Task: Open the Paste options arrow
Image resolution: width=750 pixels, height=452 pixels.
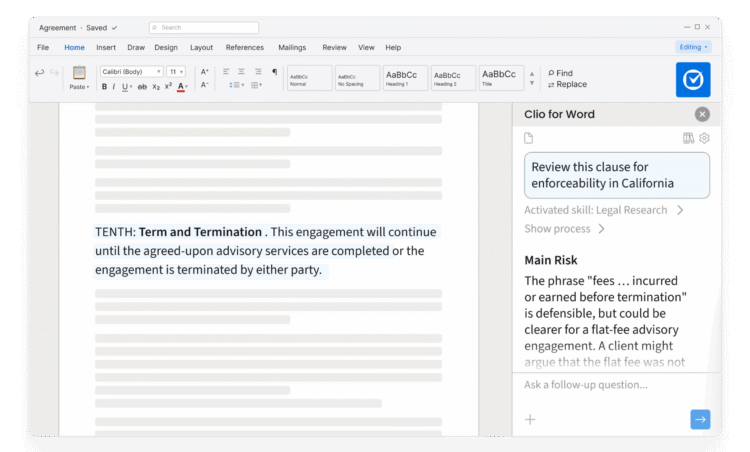Action: [88, 87]
